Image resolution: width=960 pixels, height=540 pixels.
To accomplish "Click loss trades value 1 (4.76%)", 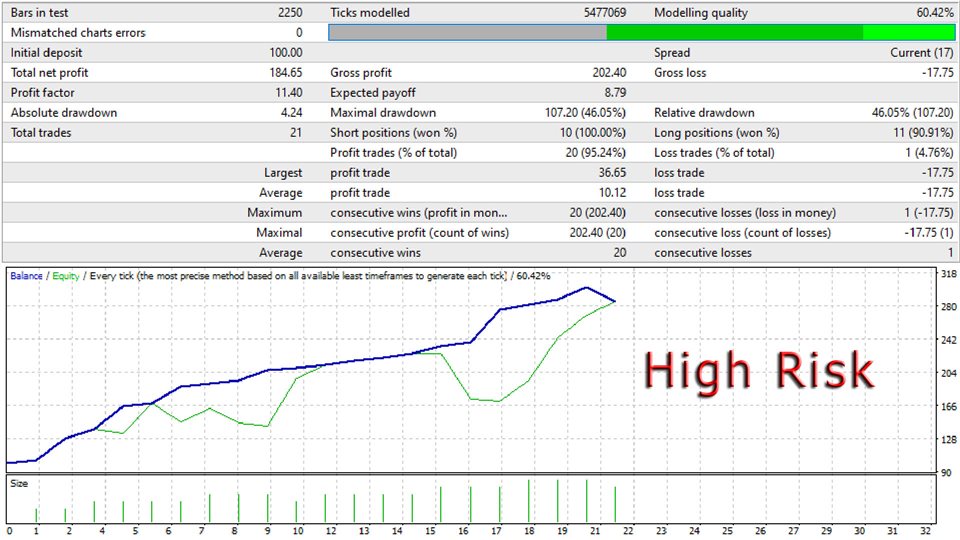I will [x=929, y=152].
